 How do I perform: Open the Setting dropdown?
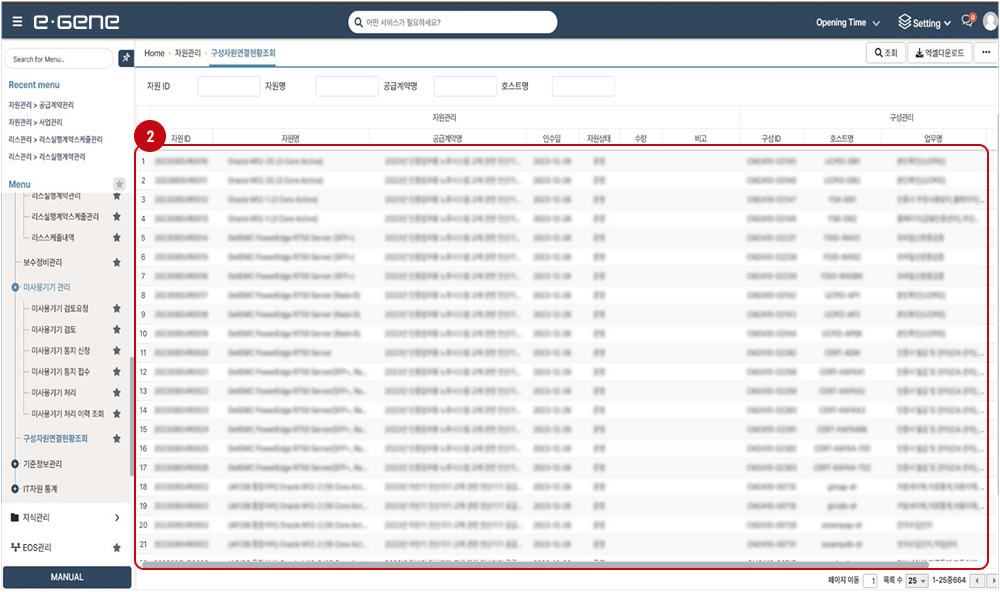point(925,23)
